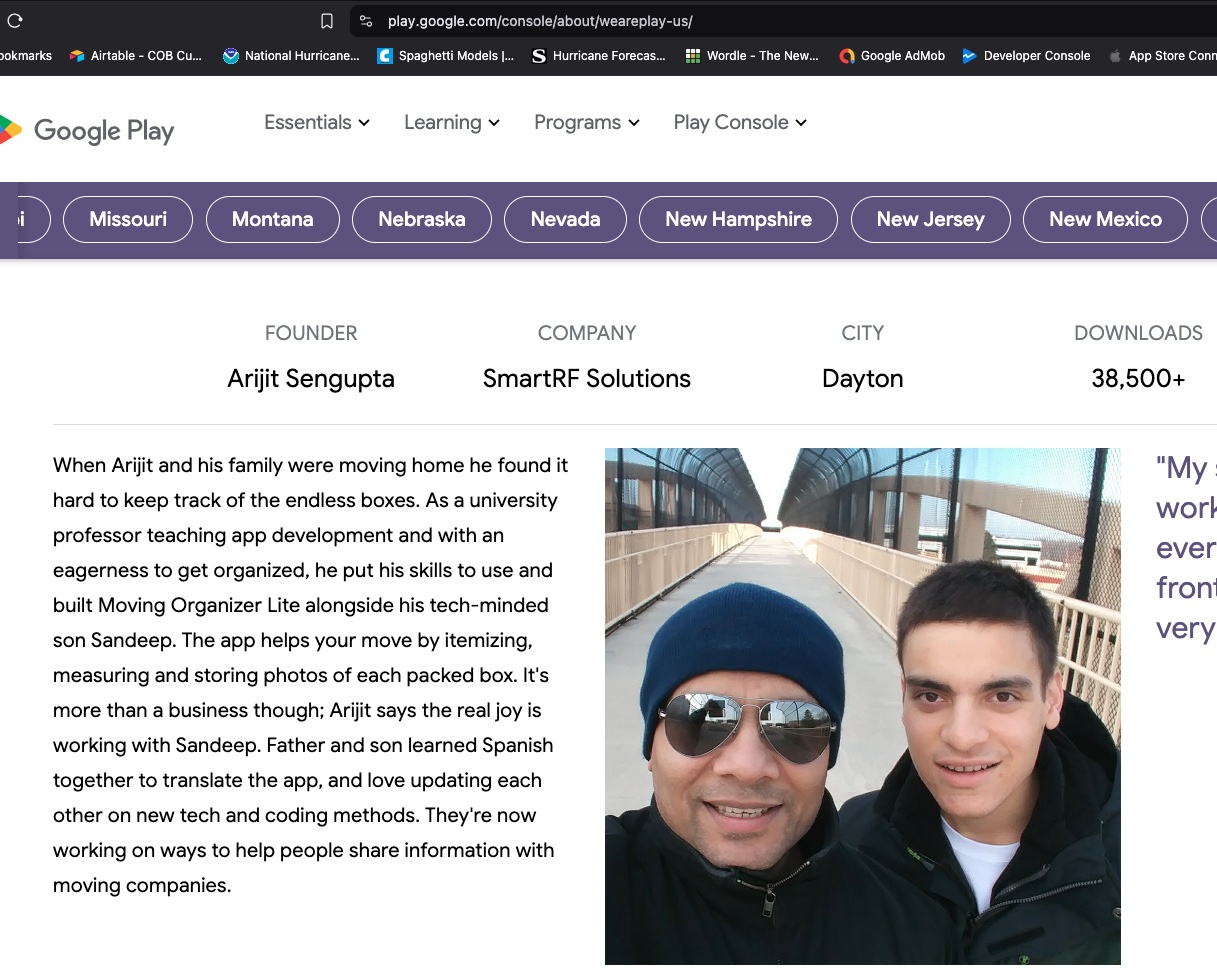Click the CITY heading label
This screenshot has width=1217, height=975.
[x=863, y=333]
